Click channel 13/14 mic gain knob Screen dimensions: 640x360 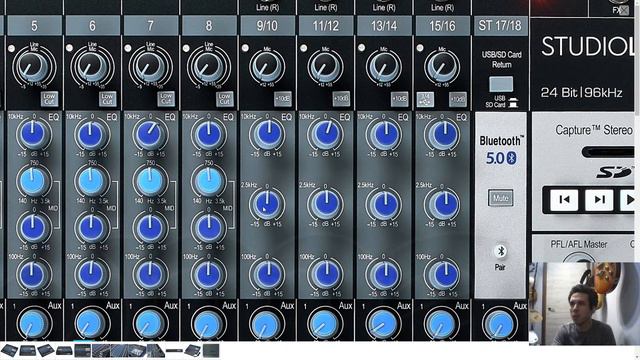384,67
